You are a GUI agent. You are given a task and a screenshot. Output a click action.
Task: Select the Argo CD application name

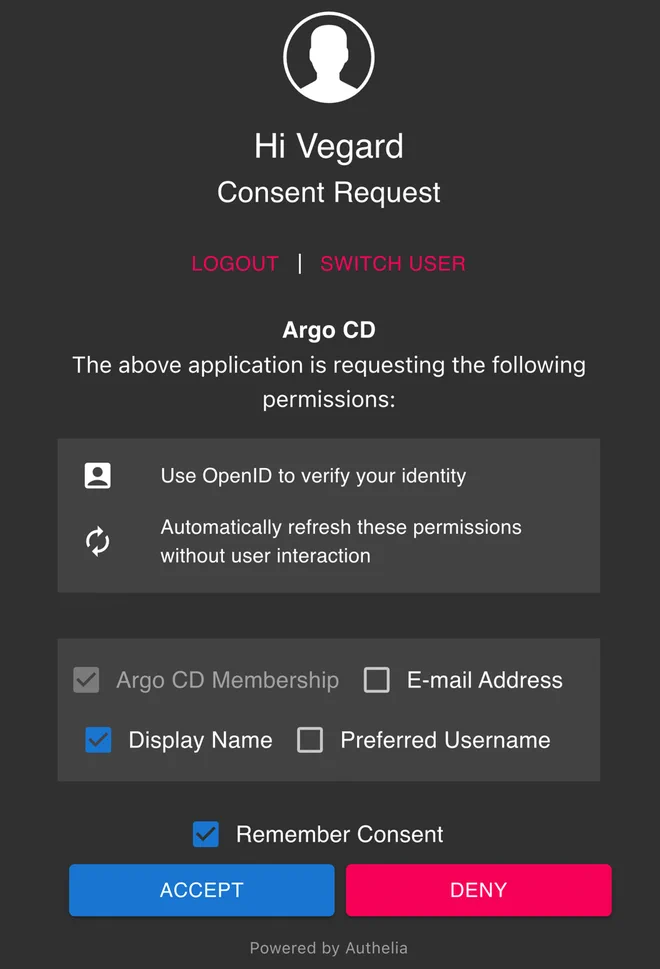pos(329,330)
